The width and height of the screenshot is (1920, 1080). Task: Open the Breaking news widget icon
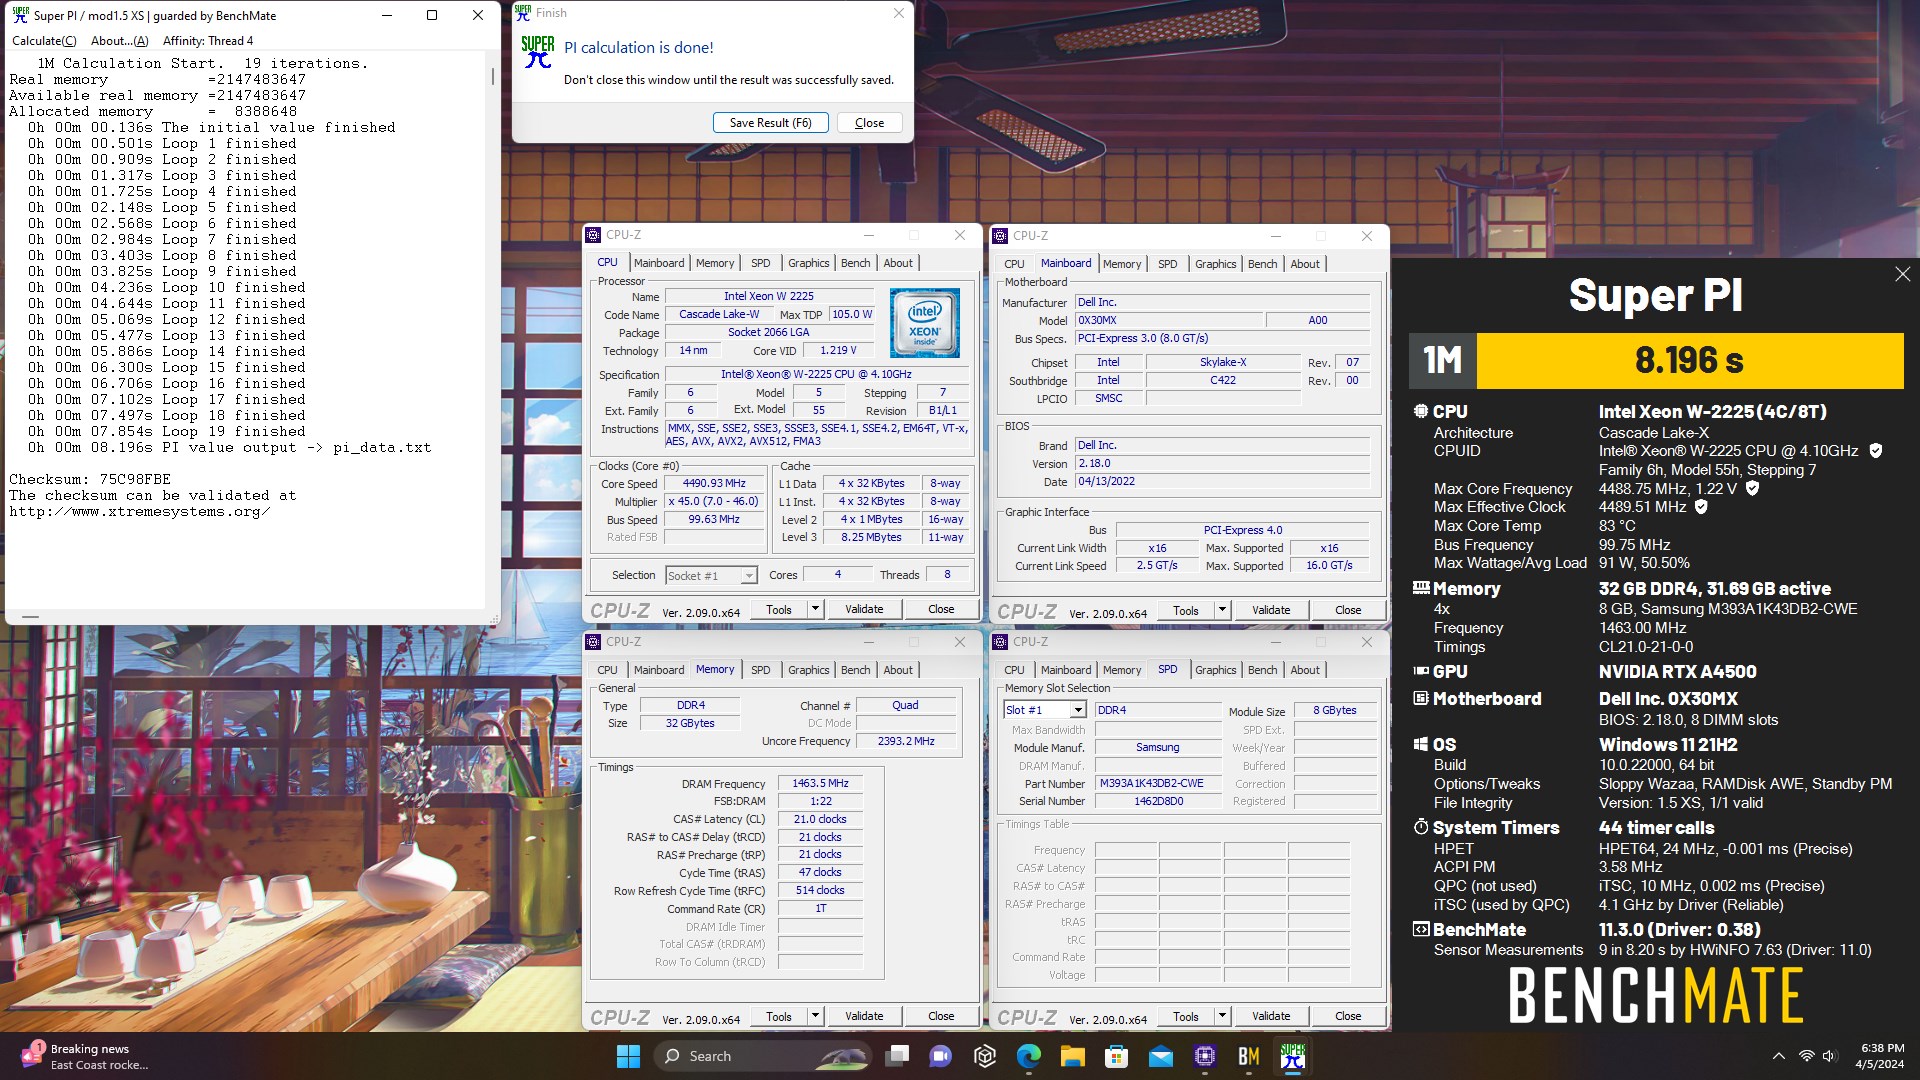pos(31,1056)
